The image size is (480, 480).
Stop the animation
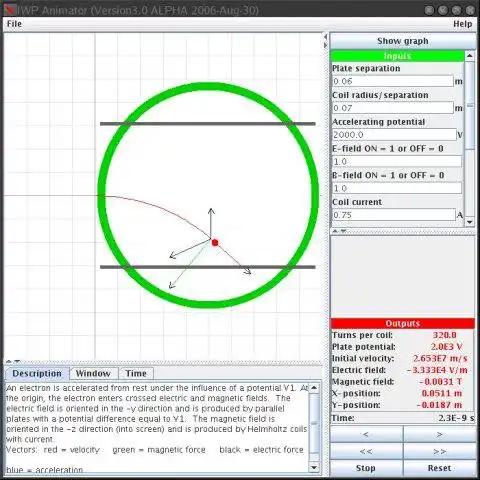point(366,468)
